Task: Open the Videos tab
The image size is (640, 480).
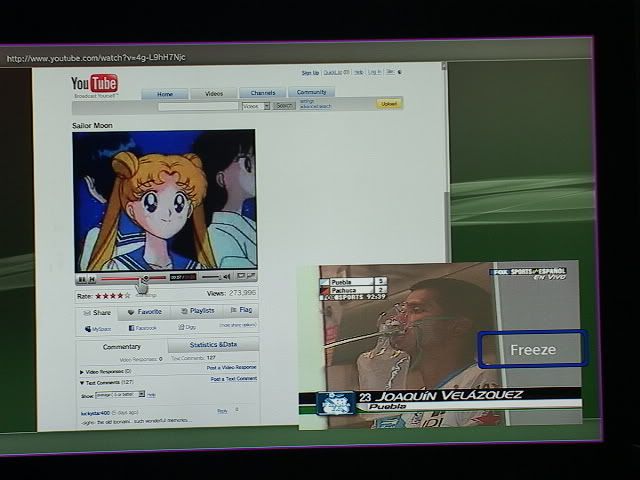Action: (214, 93)
